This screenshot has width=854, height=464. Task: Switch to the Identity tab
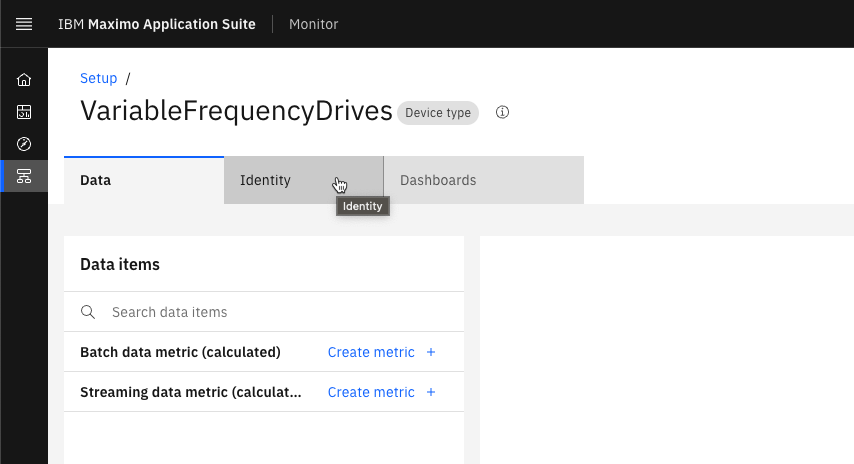click(x=303, y=180)
